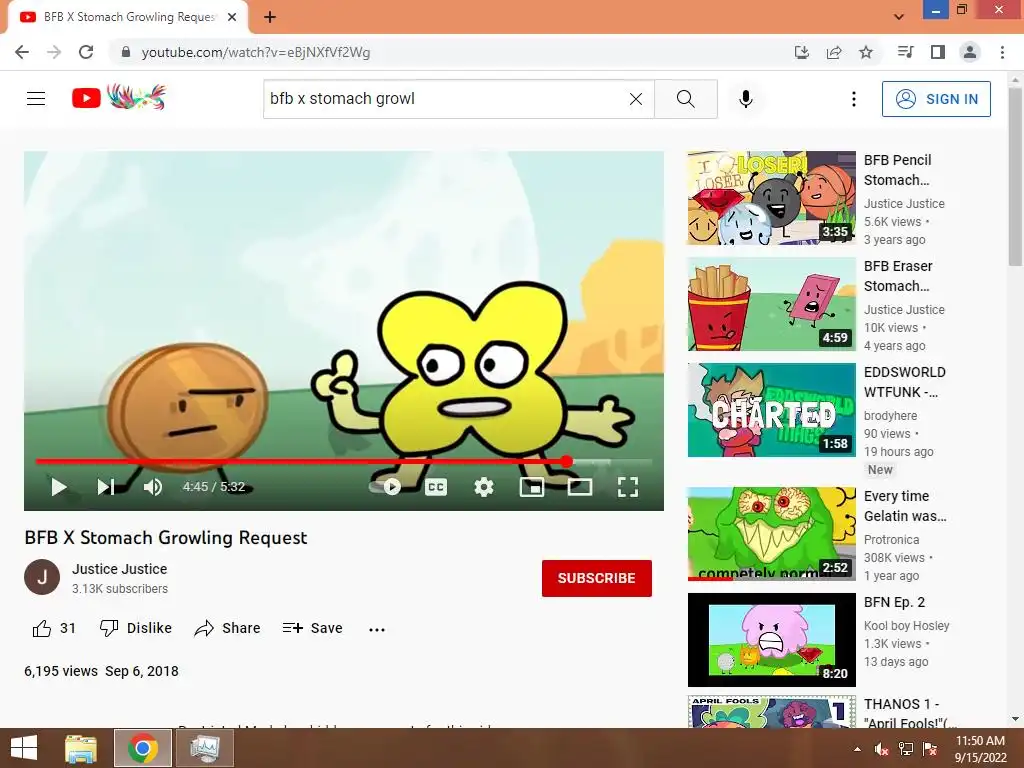
Task: Close the BFB X Stomach tab
Action: [232, 17]
